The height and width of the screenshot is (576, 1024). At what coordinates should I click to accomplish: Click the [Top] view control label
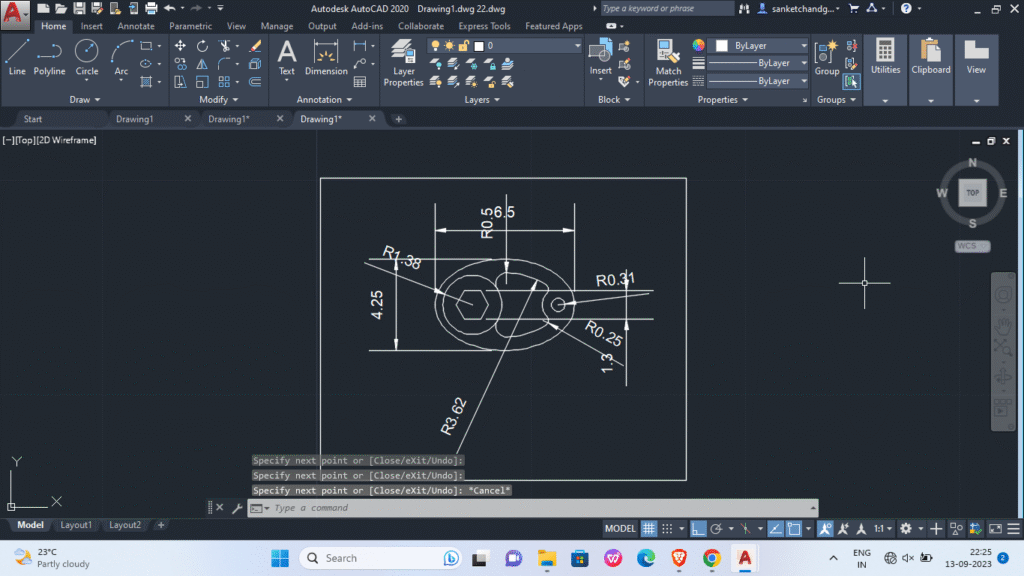coord(25,140)
